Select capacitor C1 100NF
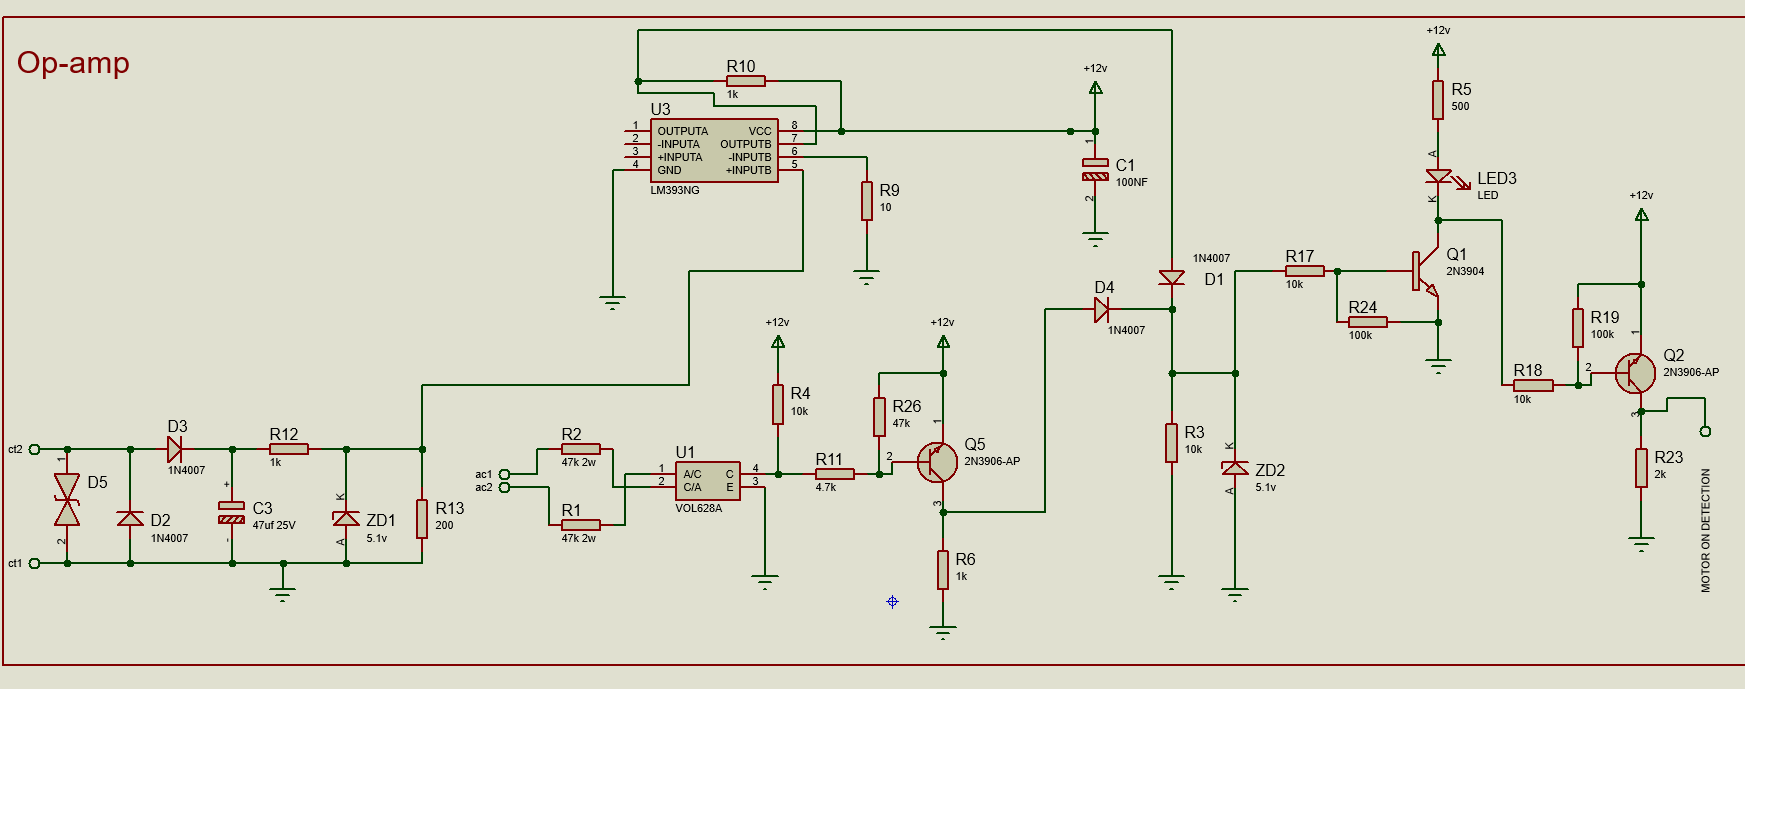This screenshot has height=817, width=1767. (x=1095, y=170)
